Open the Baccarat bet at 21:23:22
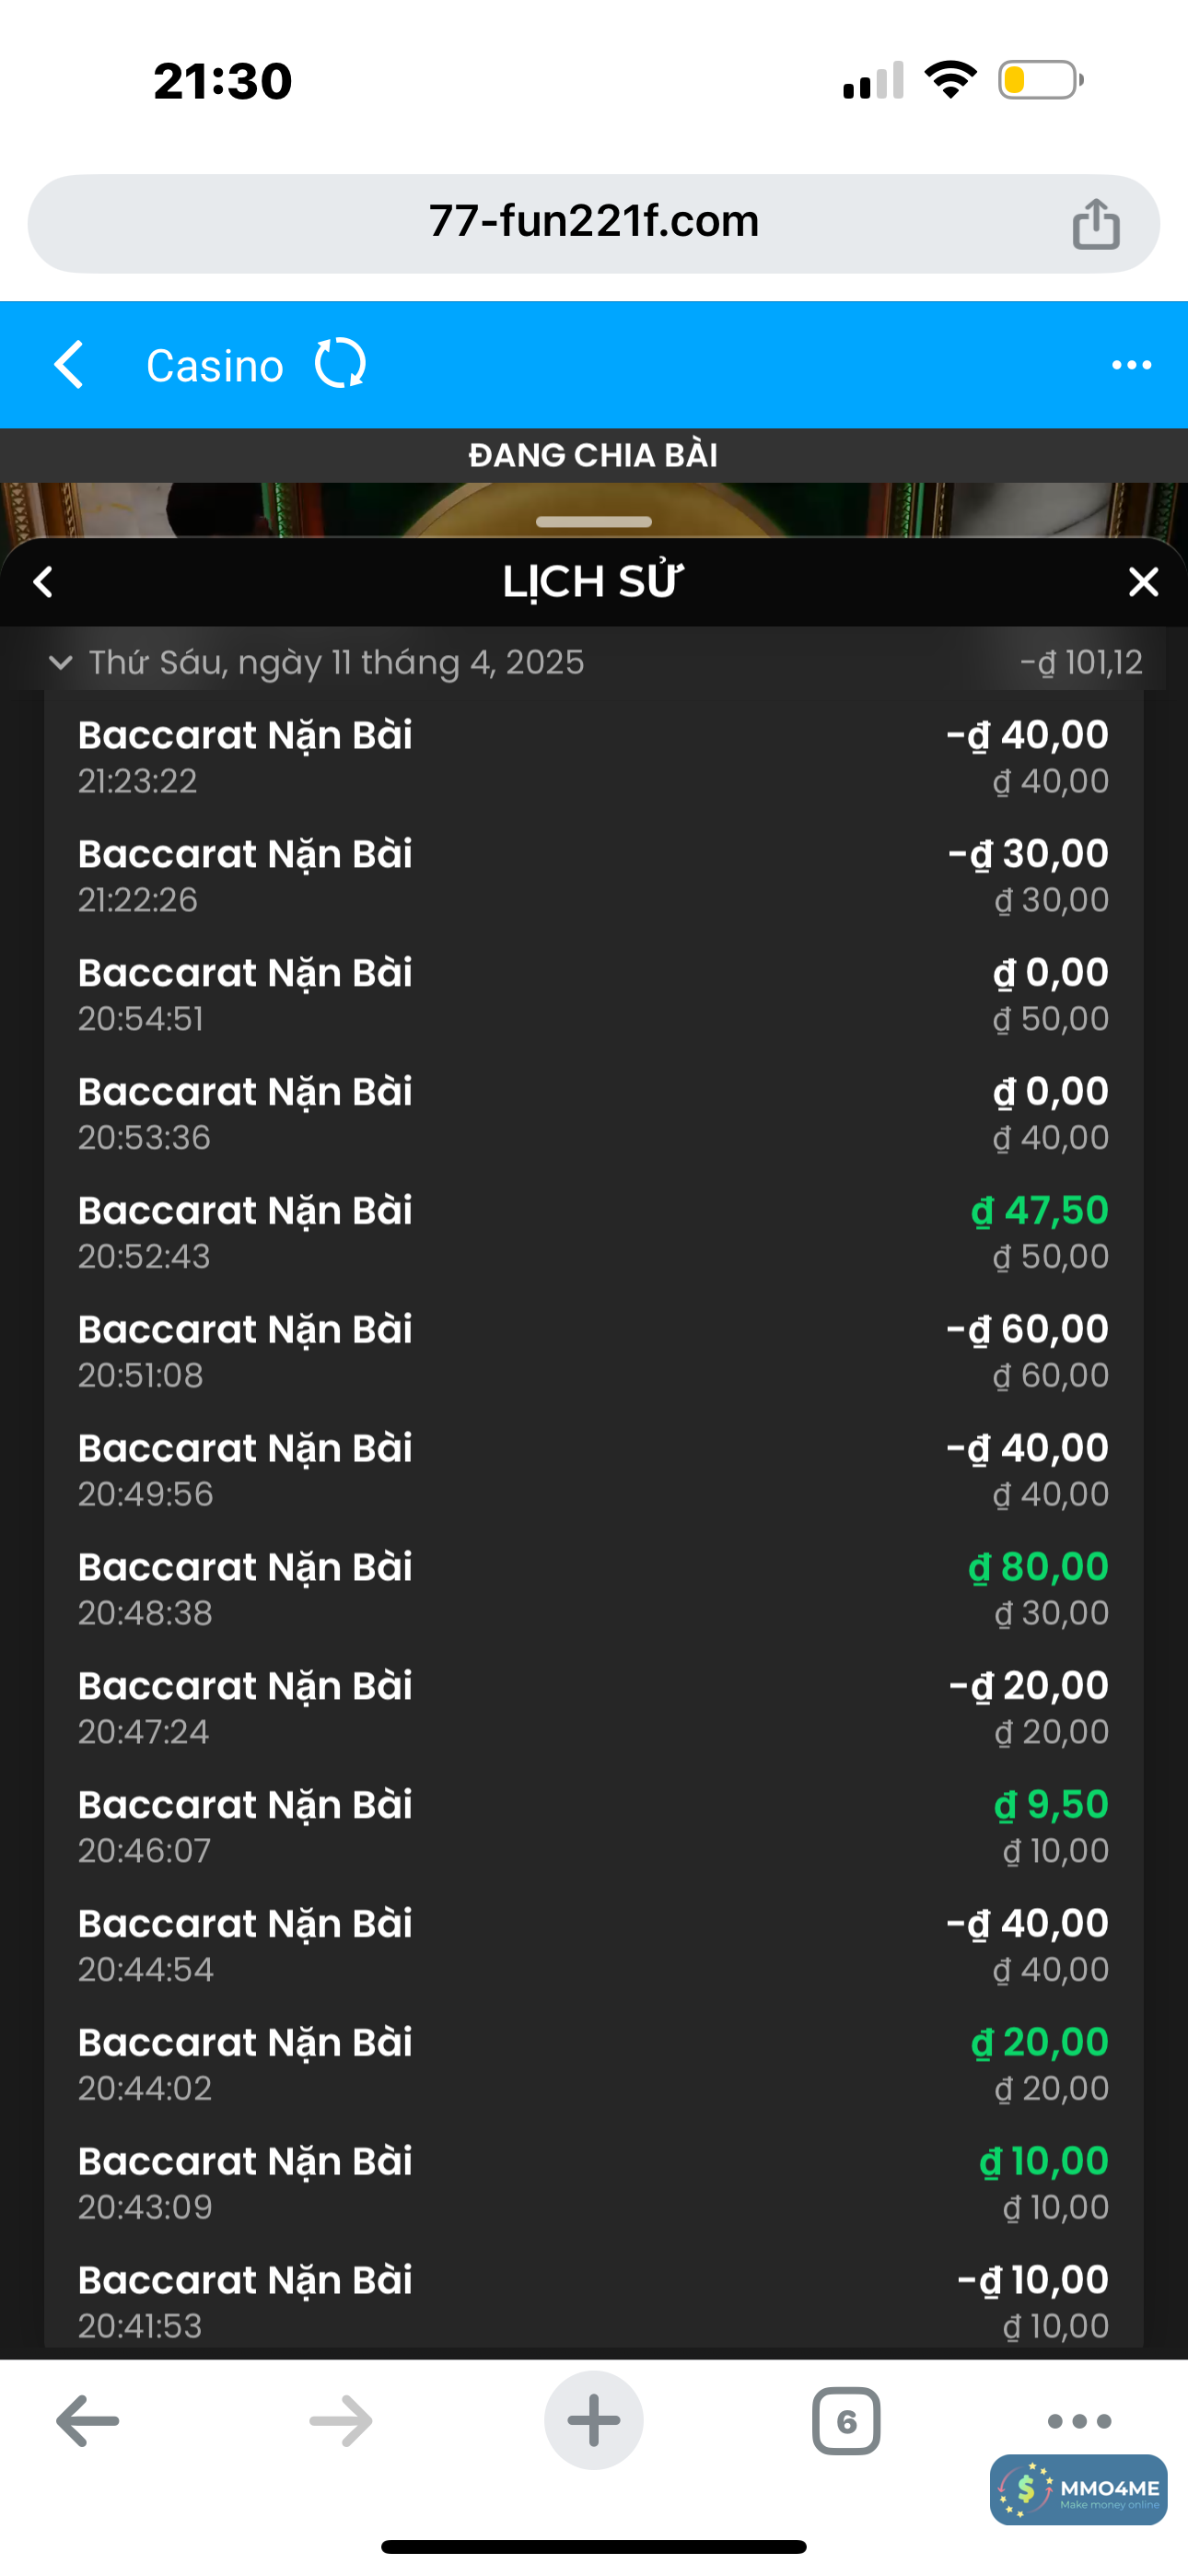The image size is (1188, 2576). [x=593, y=756]
